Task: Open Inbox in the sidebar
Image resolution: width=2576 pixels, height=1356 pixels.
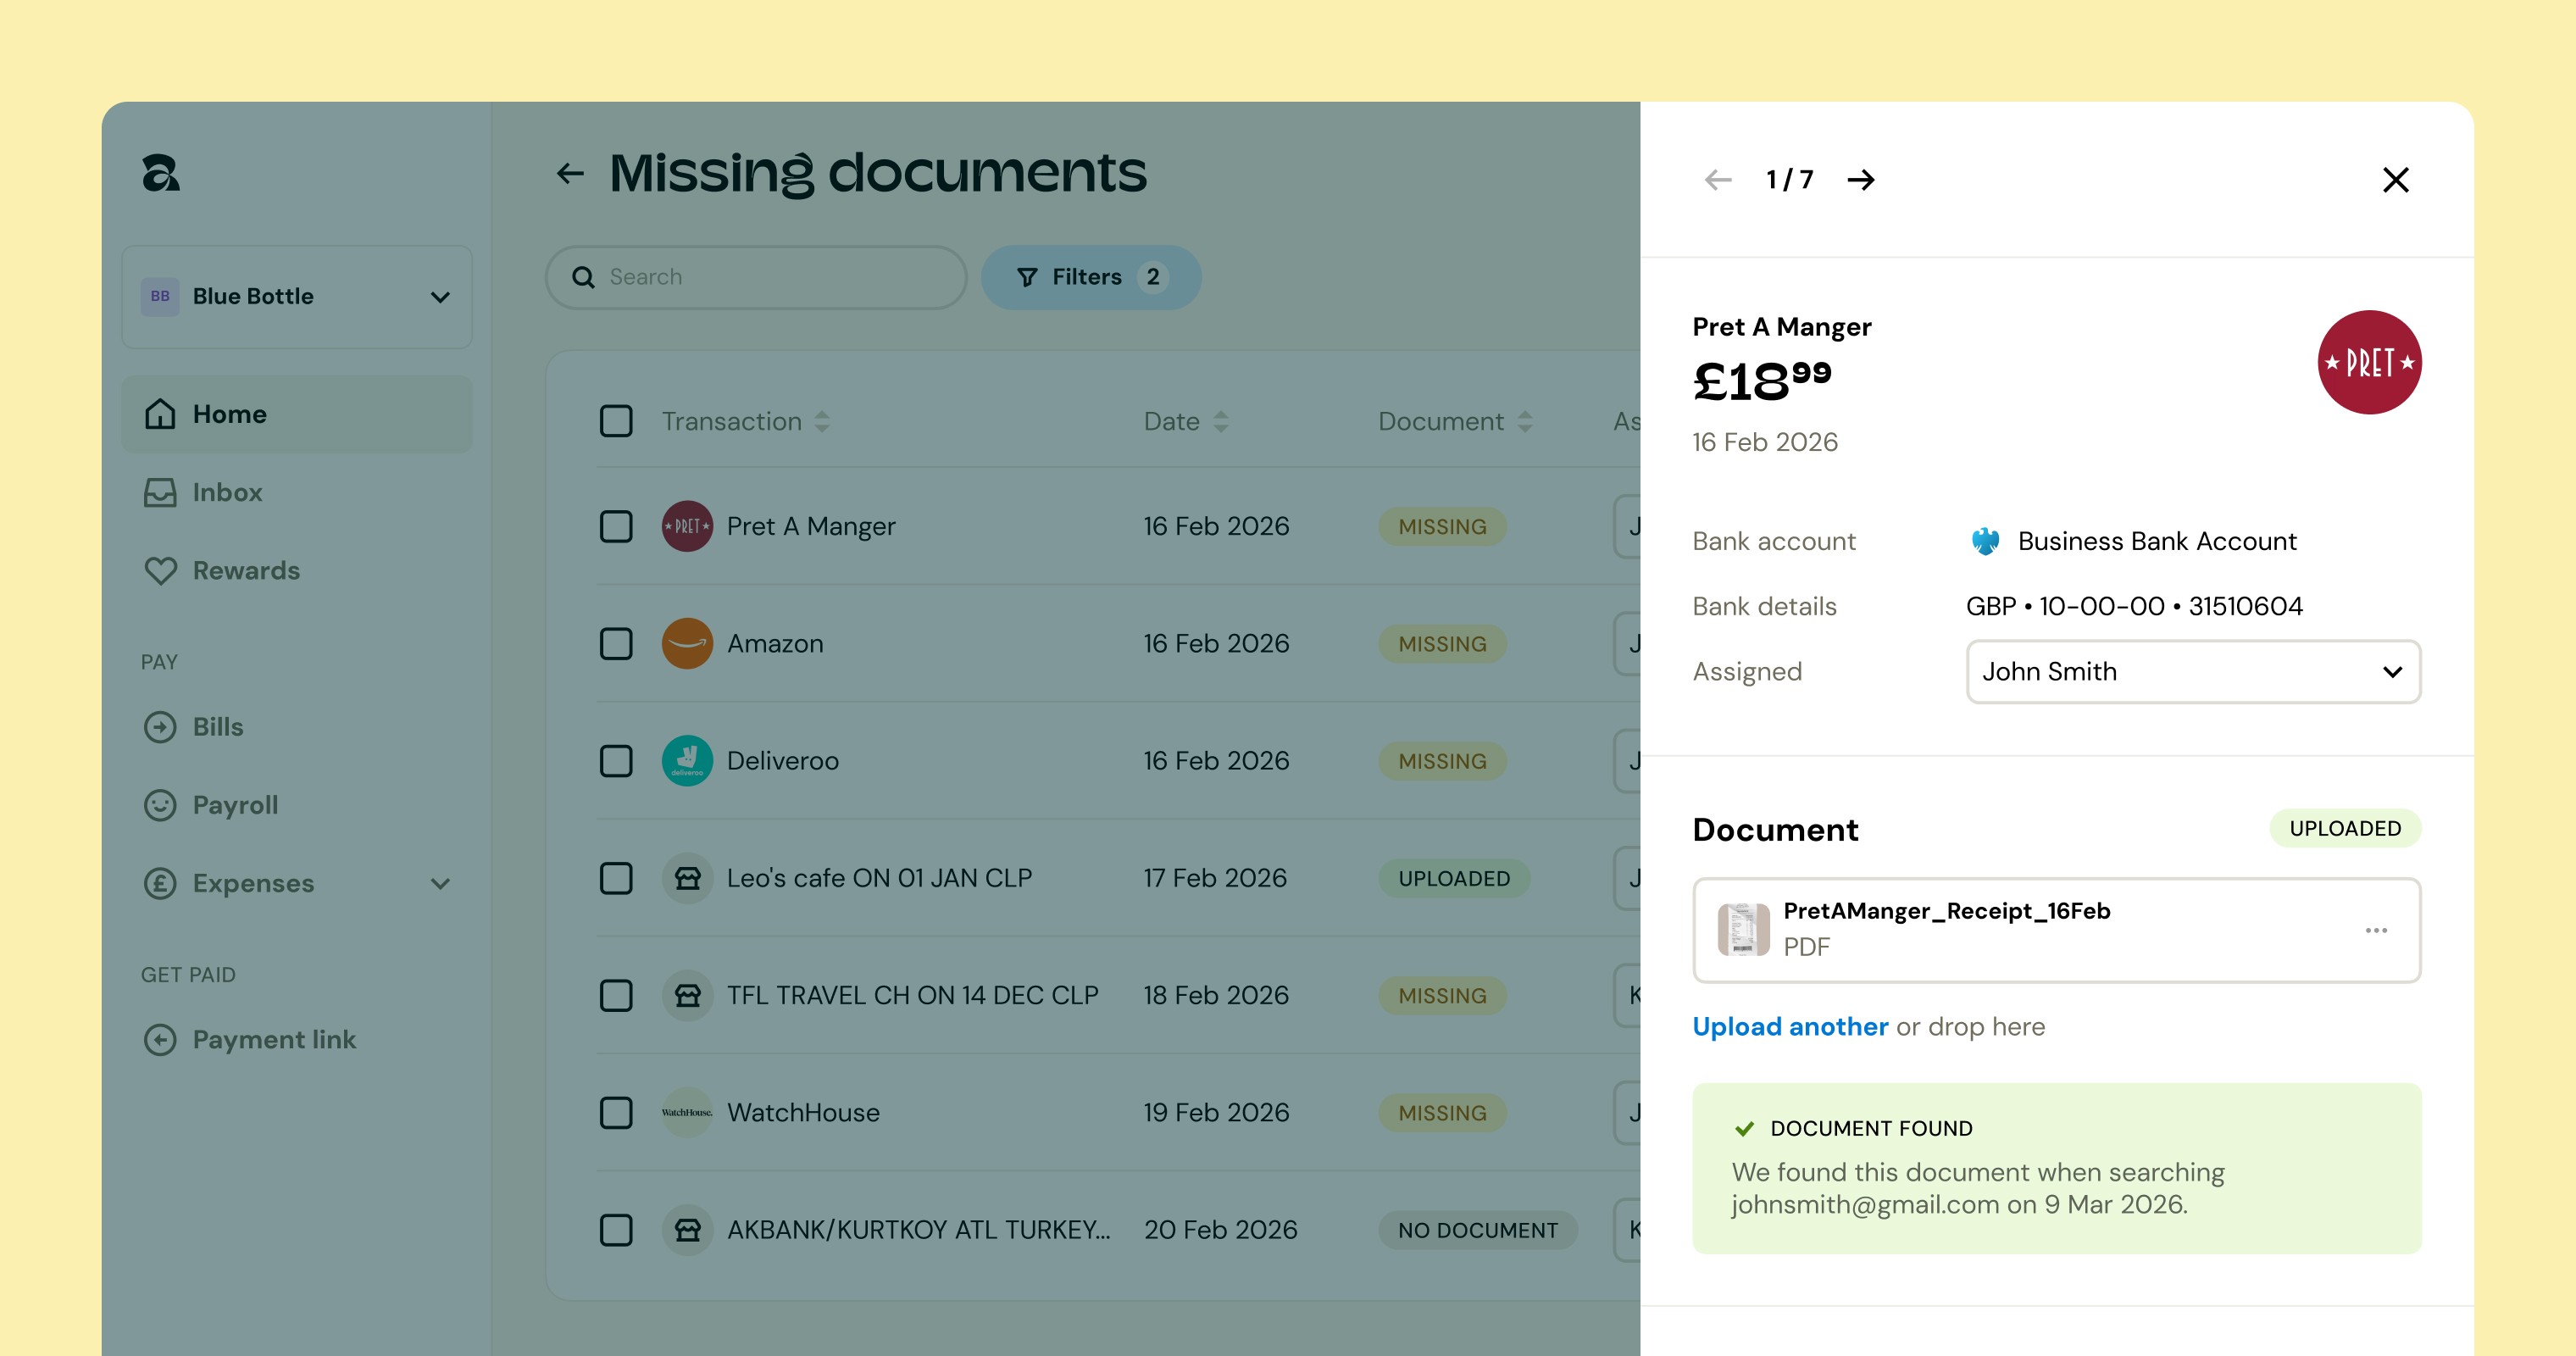Action: pyautogui.click(x=227, y=492)
